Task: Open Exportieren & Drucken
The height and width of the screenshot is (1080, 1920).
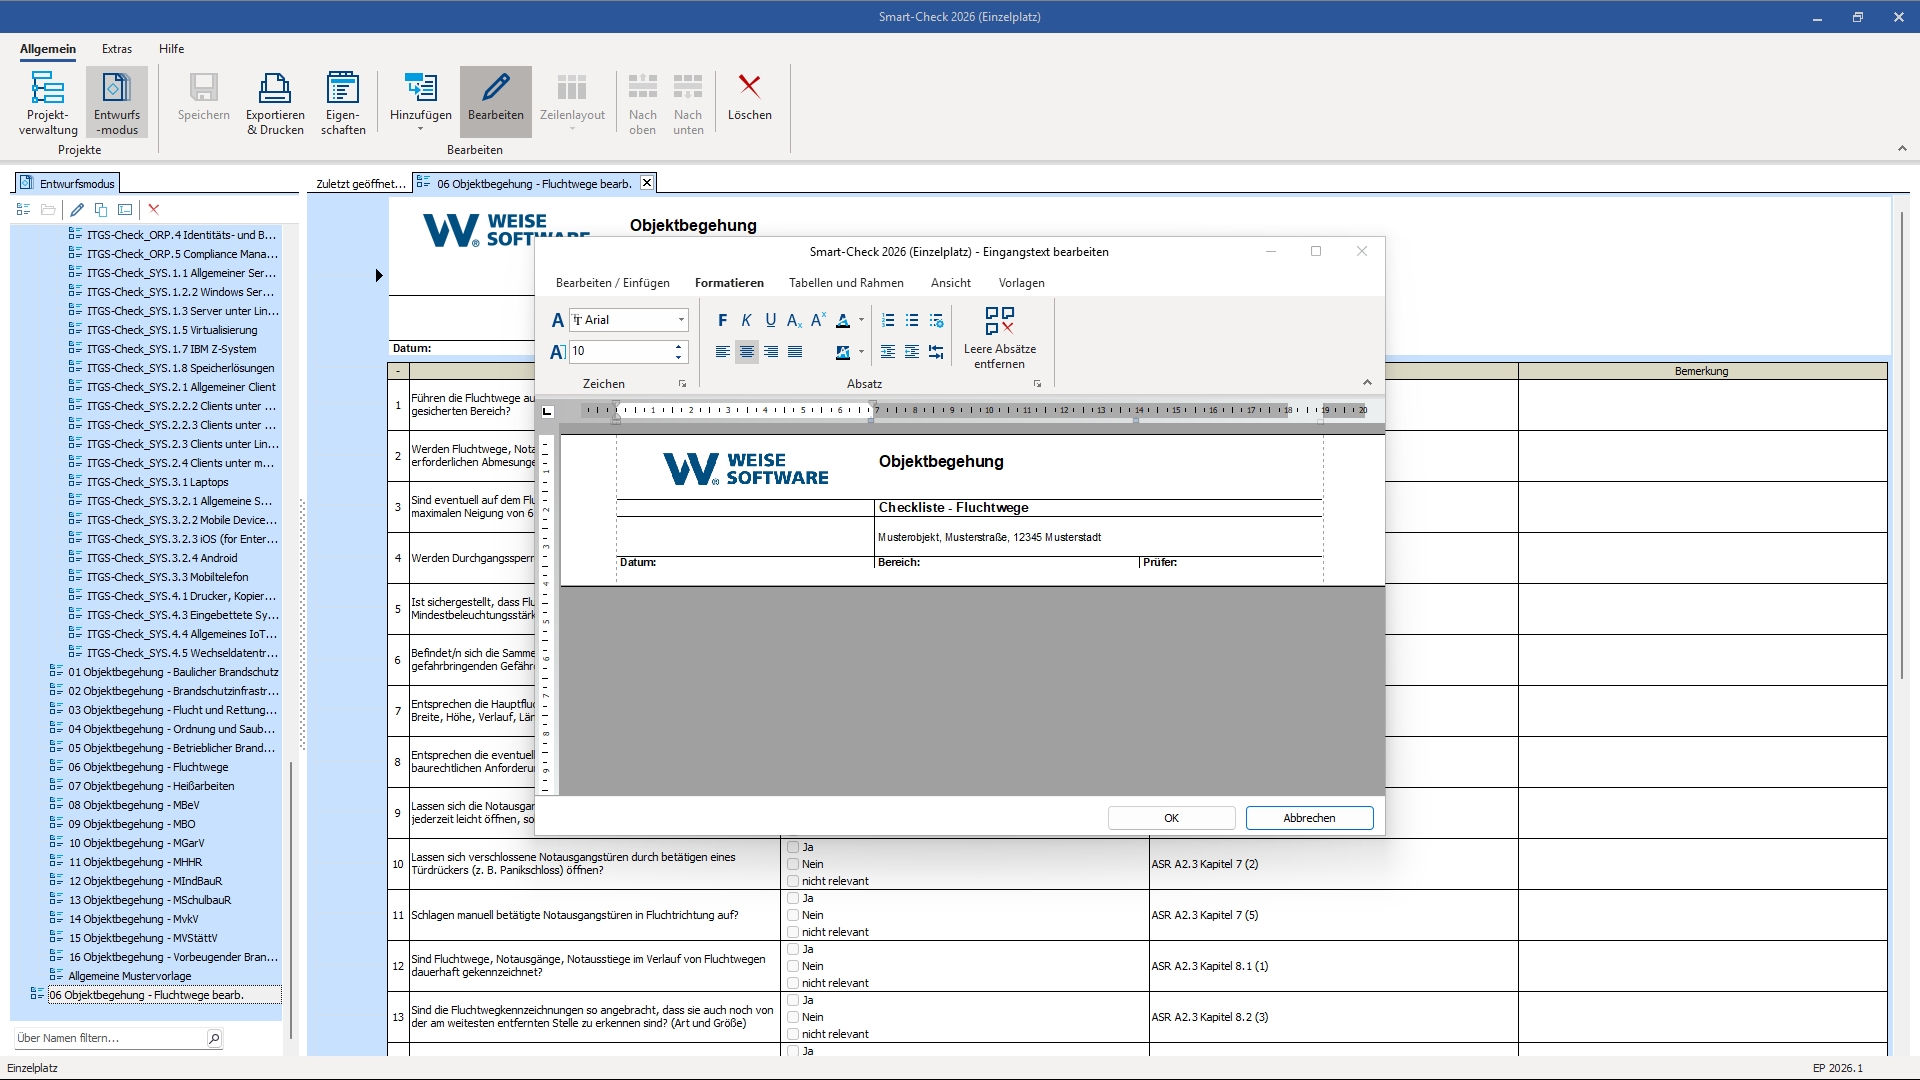Action: tap(275, 101)
